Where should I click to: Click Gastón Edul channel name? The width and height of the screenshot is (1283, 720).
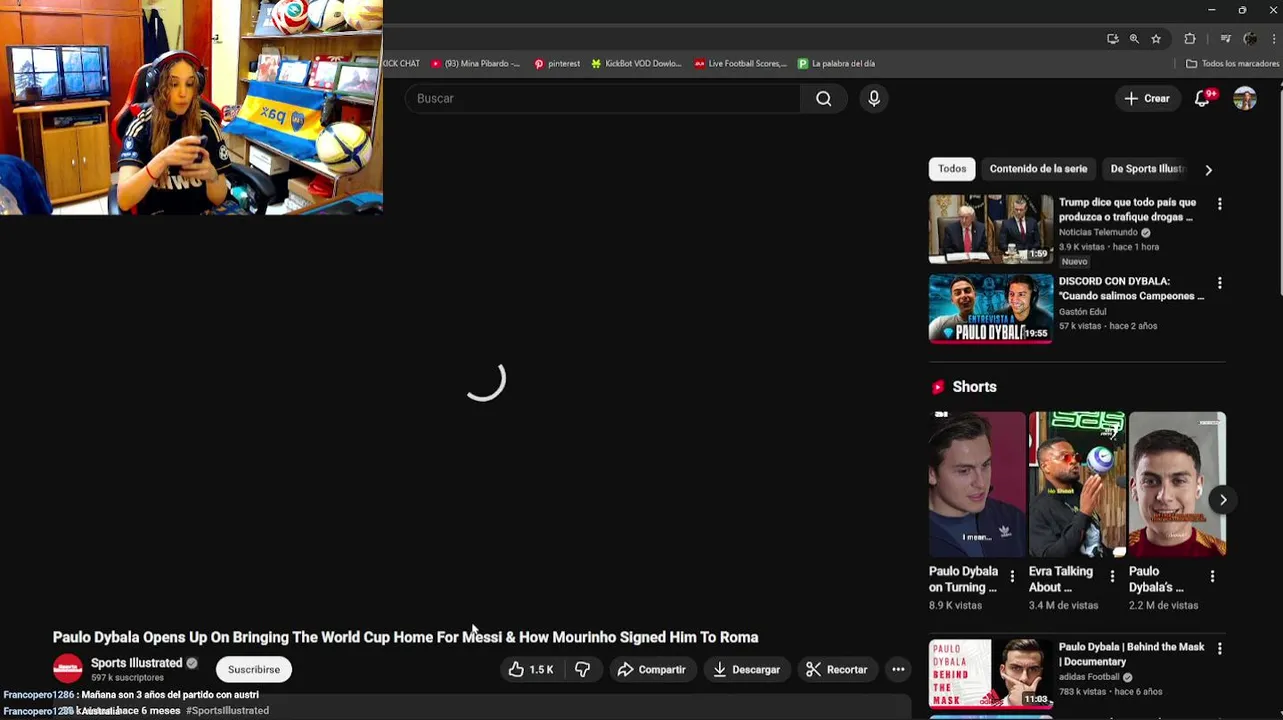tap(1082, 311)
